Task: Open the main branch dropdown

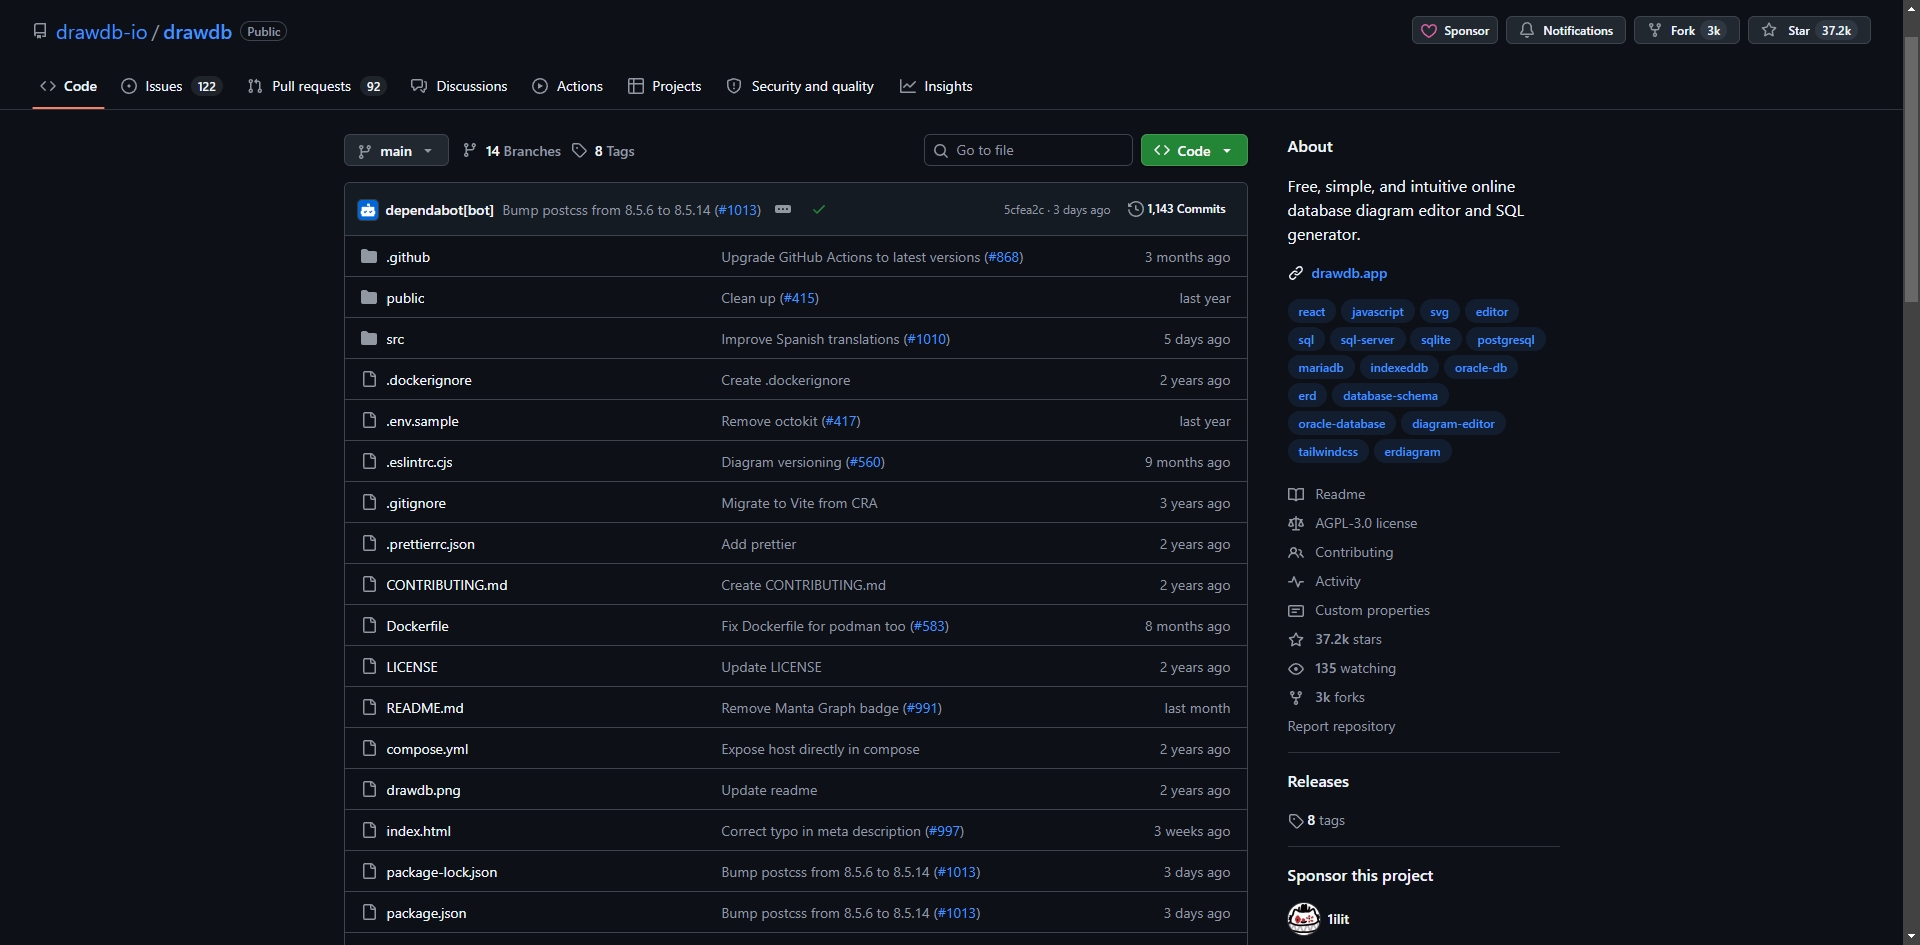Action: [396, 151]
